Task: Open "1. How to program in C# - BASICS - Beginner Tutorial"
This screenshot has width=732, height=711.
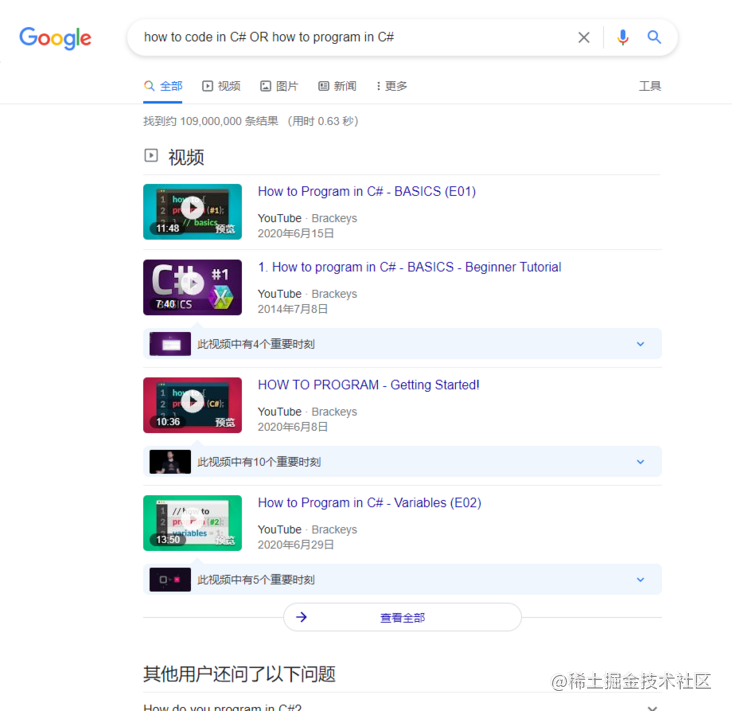Action: [409, 267]
